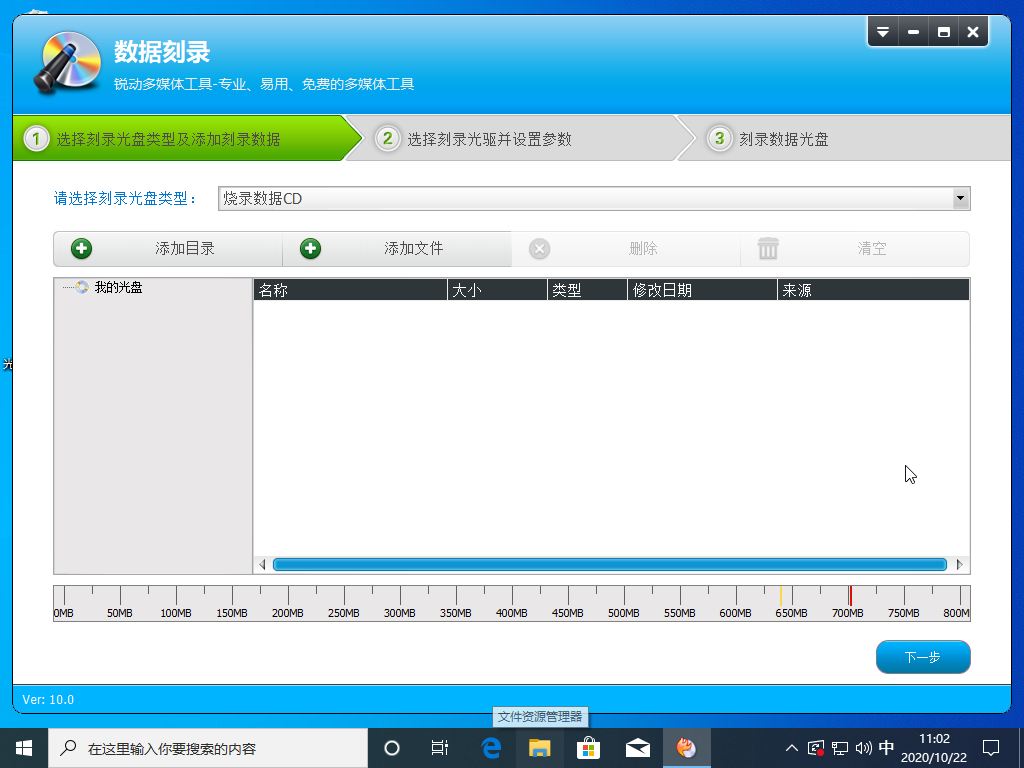Viewport: 1024px width, 768px height.
Task: Click the horizontal scrollbar in the file list
Action: pos(609,565)
